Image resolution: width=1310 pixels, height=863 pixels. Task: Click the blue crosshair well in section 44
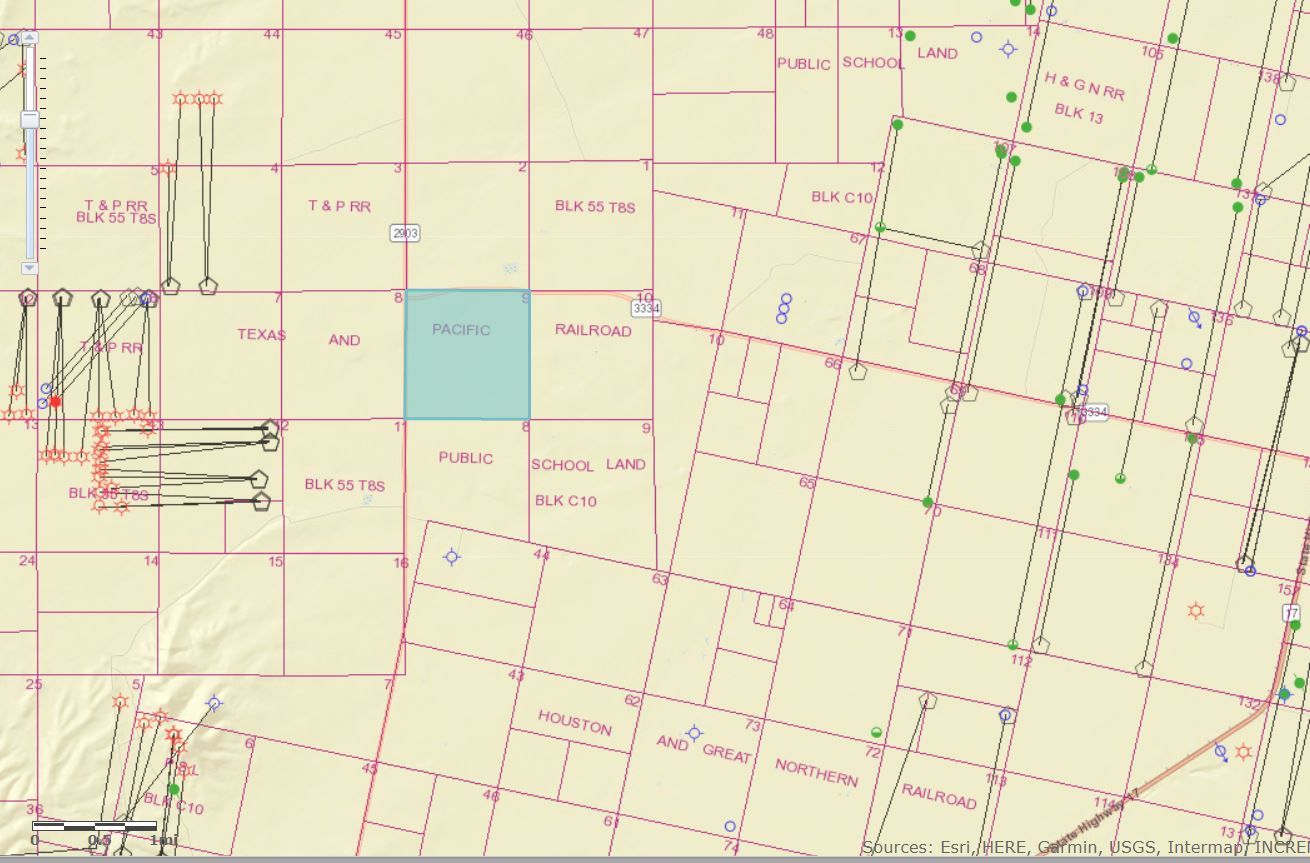click(452, 557)
